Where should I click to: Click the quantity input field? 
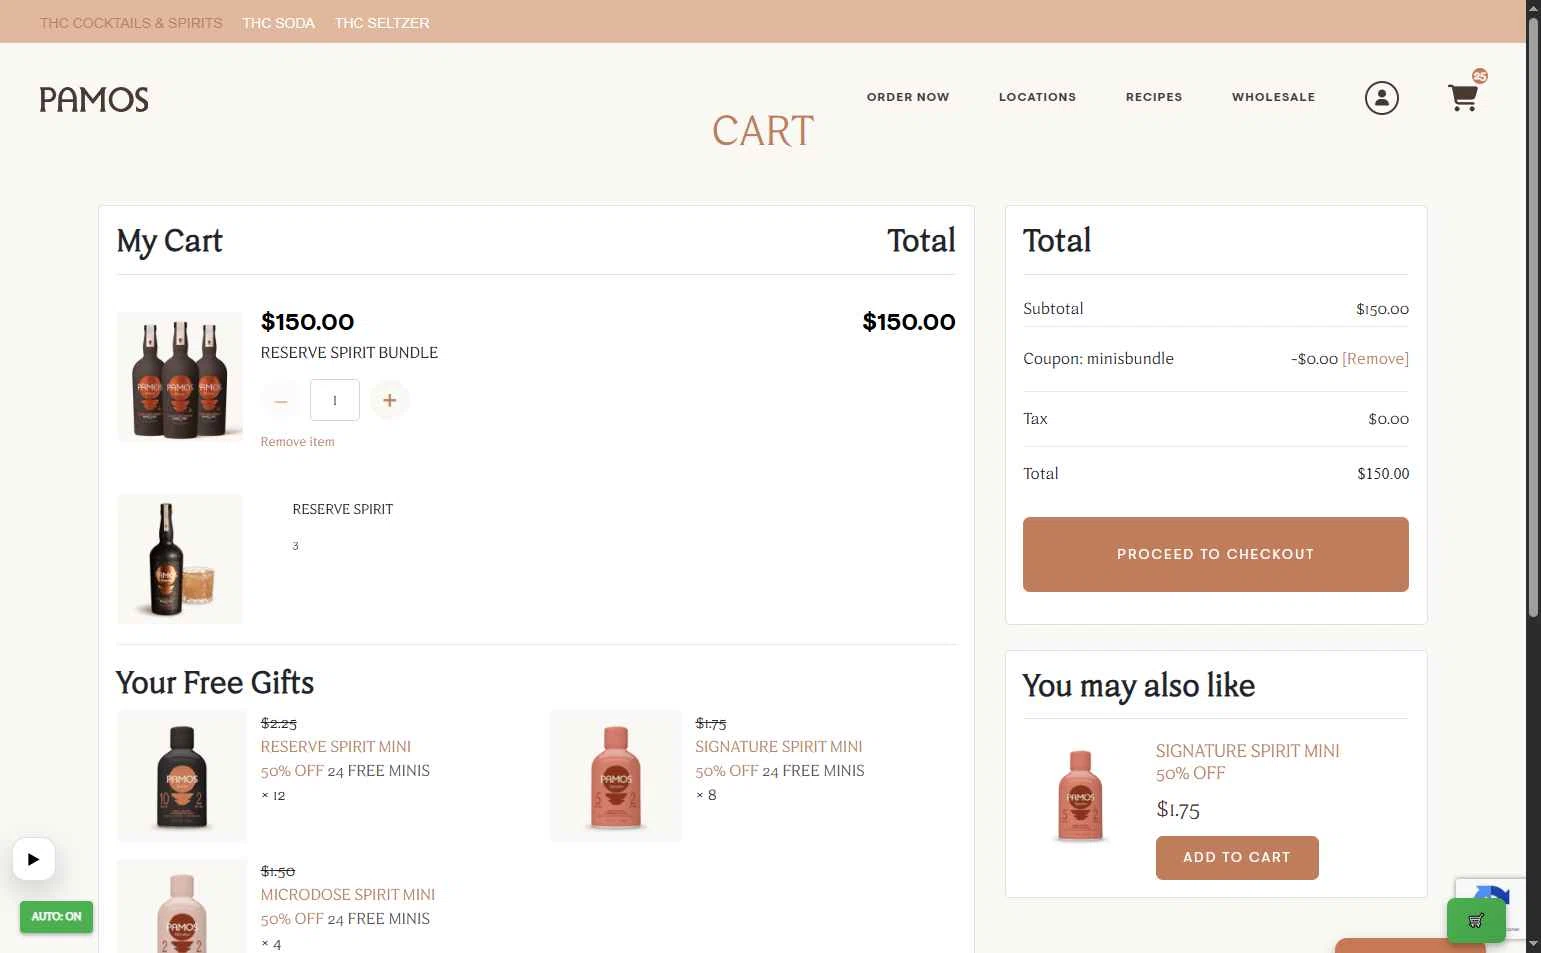point(335,400)
